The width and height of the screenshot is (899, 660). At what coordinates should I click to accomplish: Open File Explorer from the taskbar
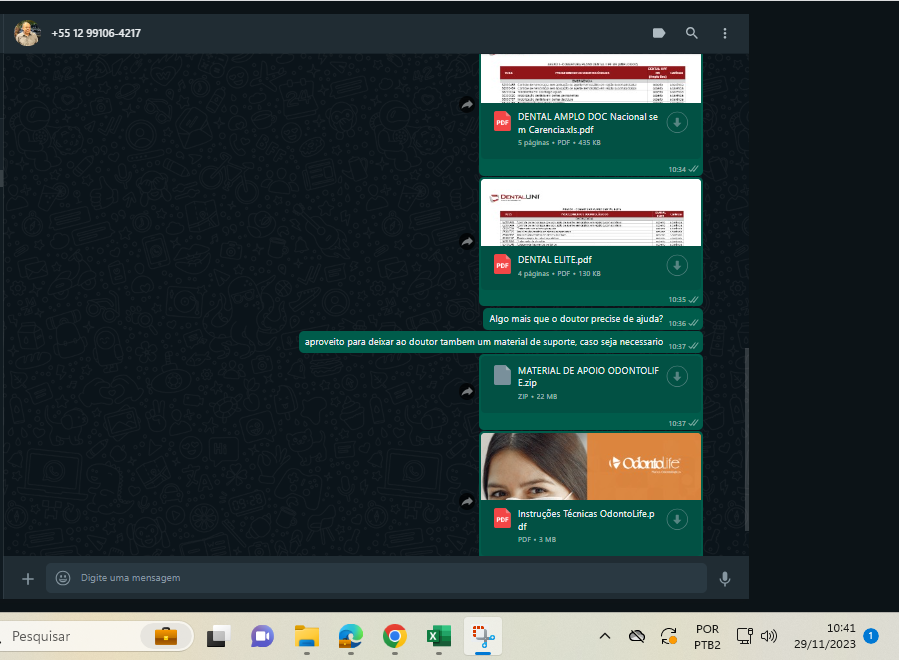point(307,636)
